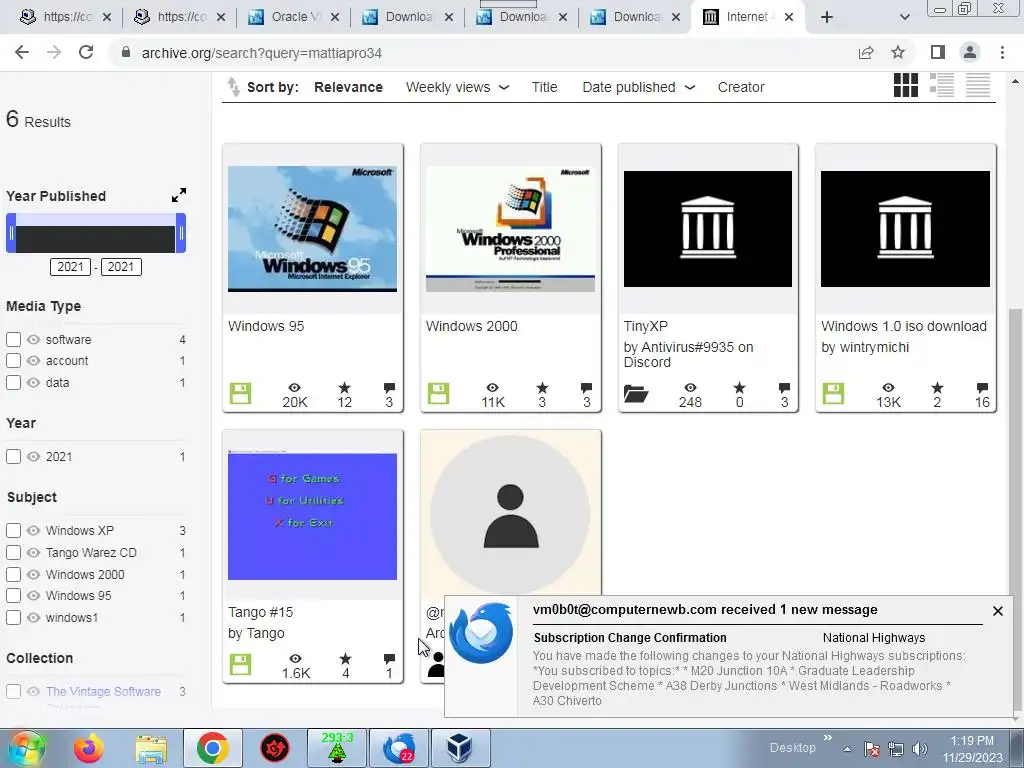This screenshot has height=768, width=1024.
Task: Switch to compact list view
Action: click(978, 85)
